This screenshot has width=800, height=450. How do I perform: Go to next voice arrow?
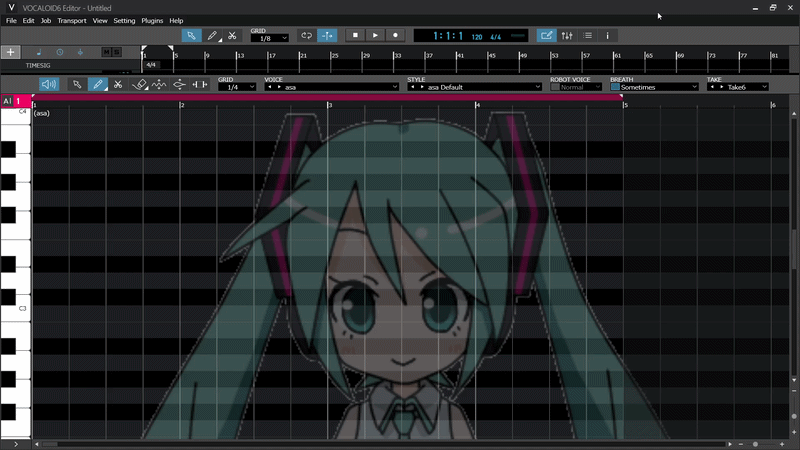(279, 87)
